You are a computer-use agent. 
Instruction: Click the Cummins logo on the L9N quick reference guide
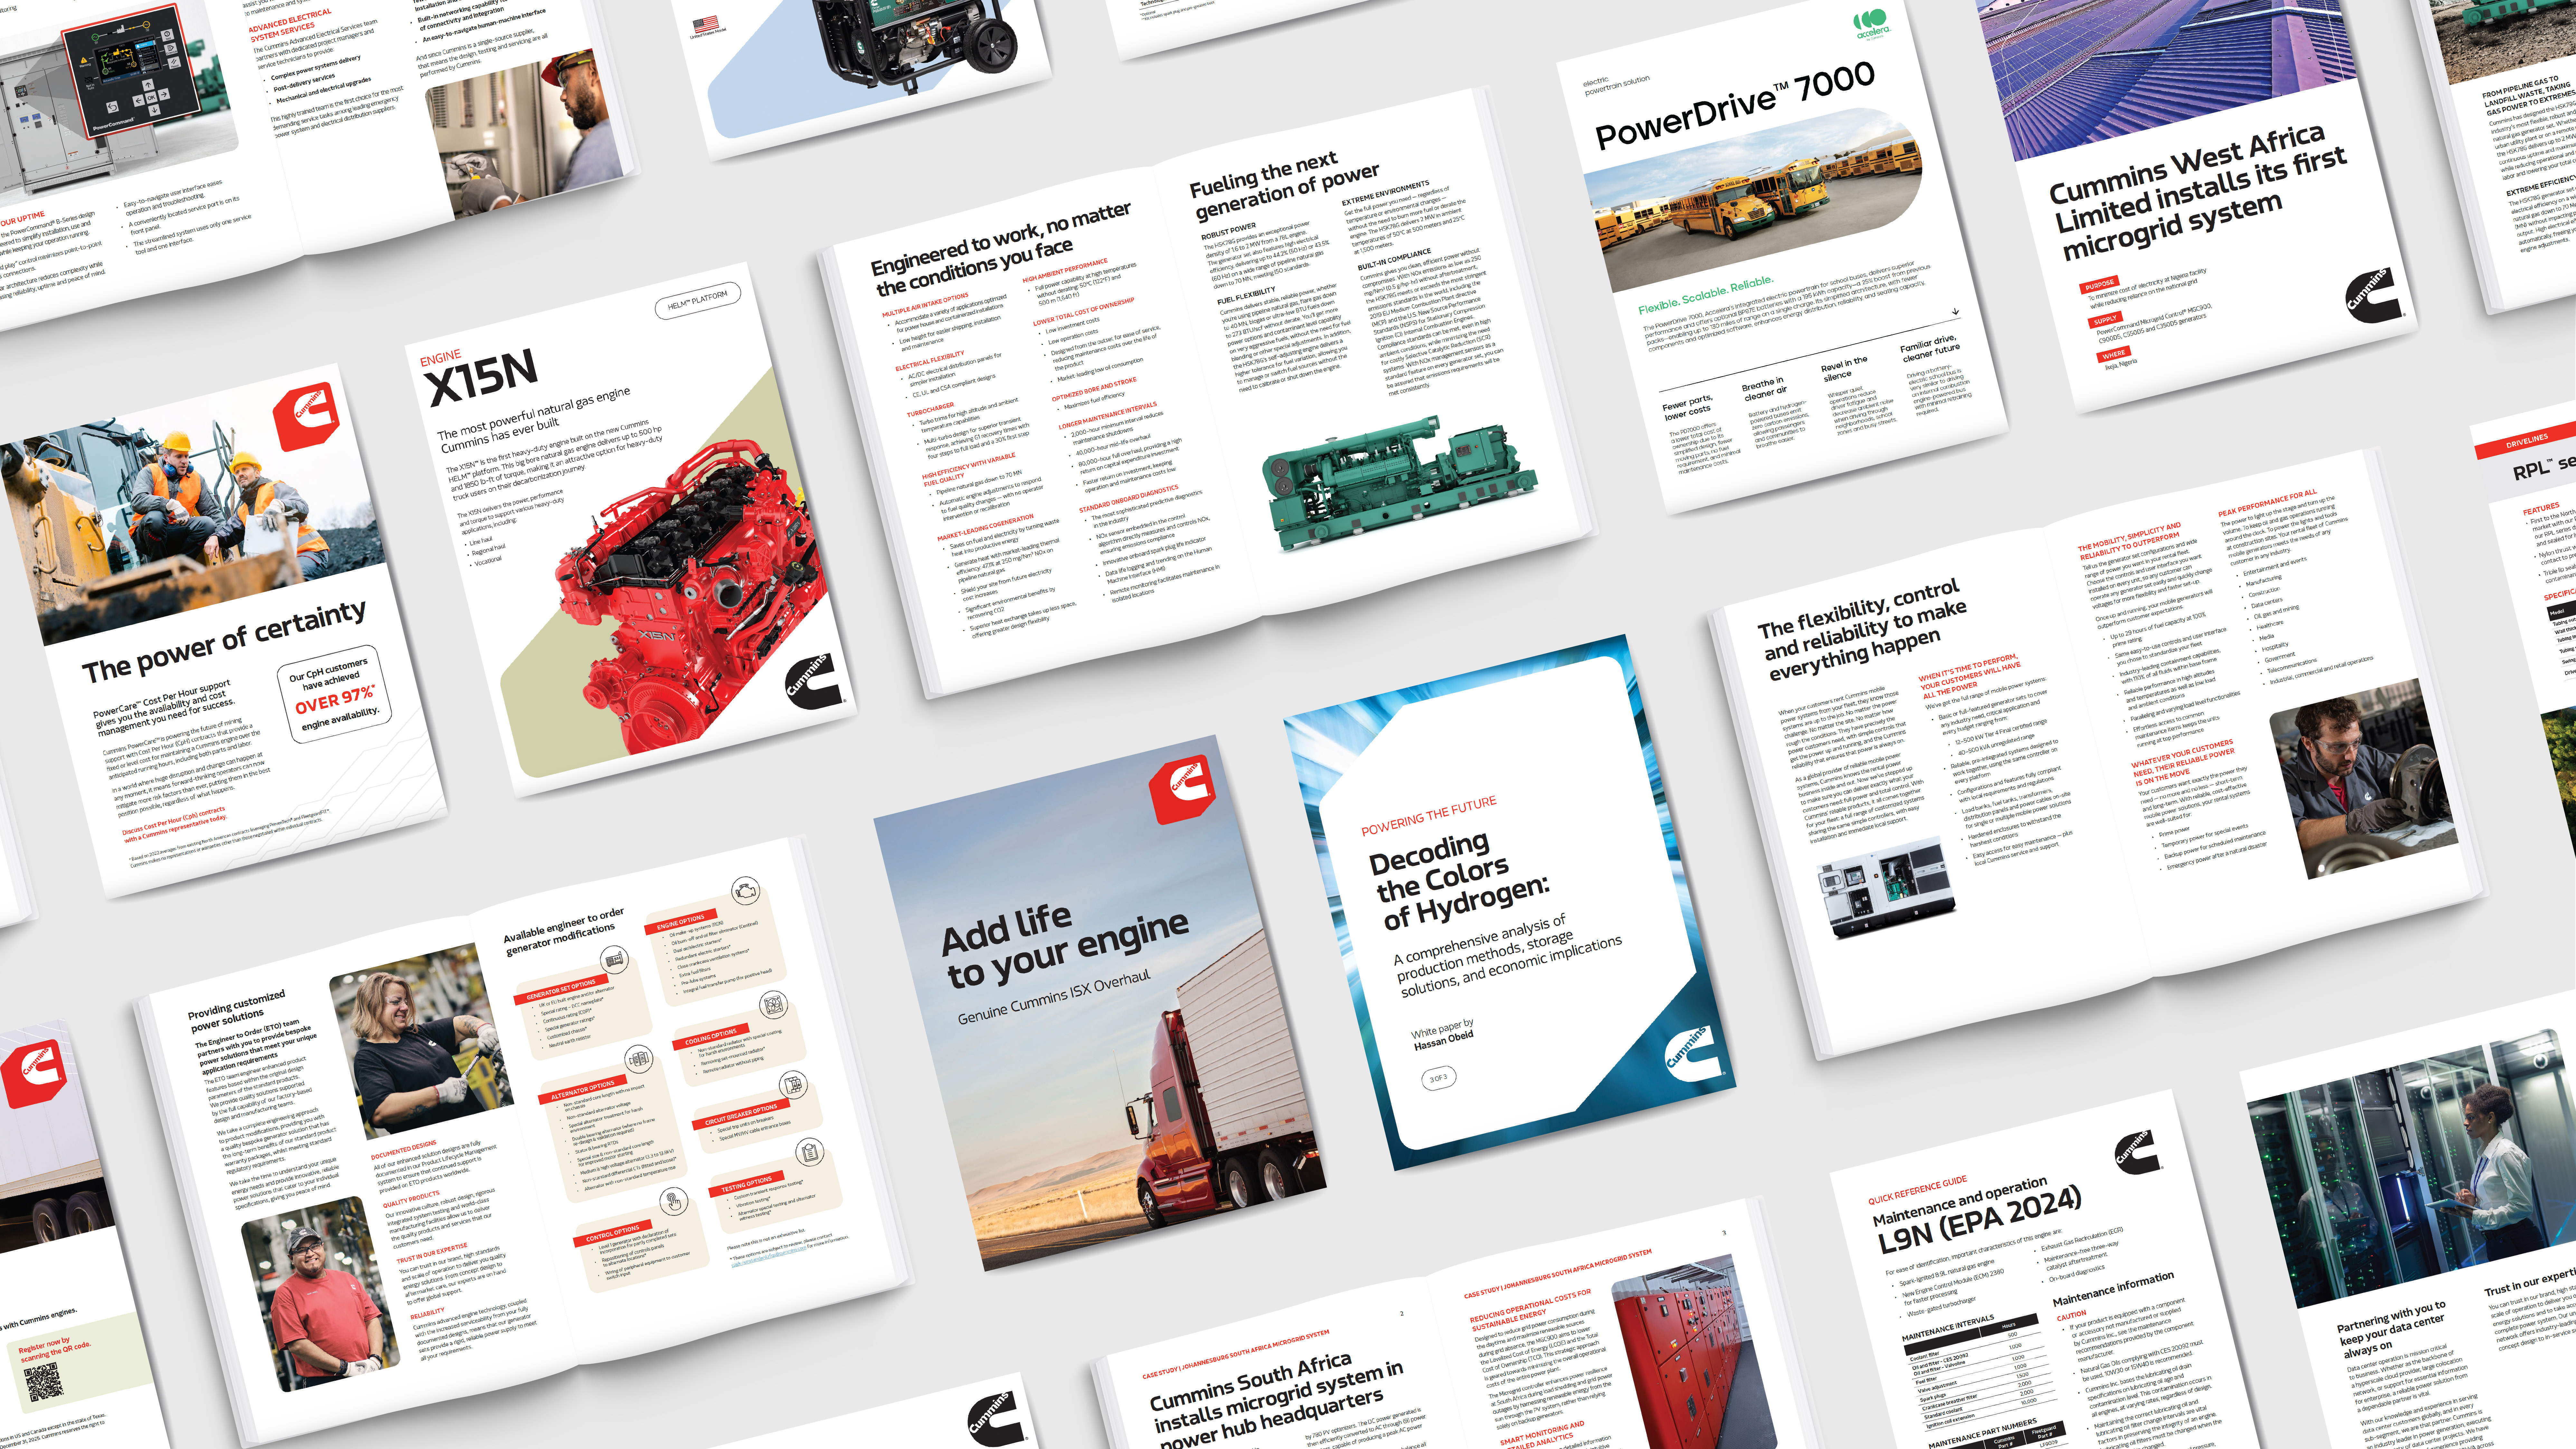pyautogui.click(x=2139, y=1152)
